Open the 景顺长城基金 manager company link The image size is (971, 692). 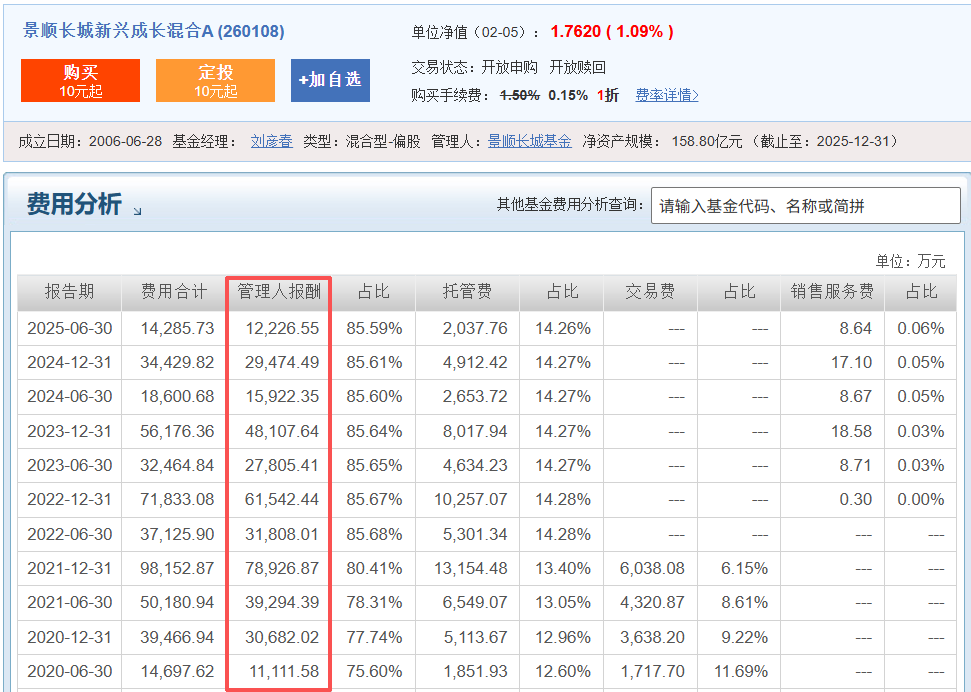click(x=529, y=141)
